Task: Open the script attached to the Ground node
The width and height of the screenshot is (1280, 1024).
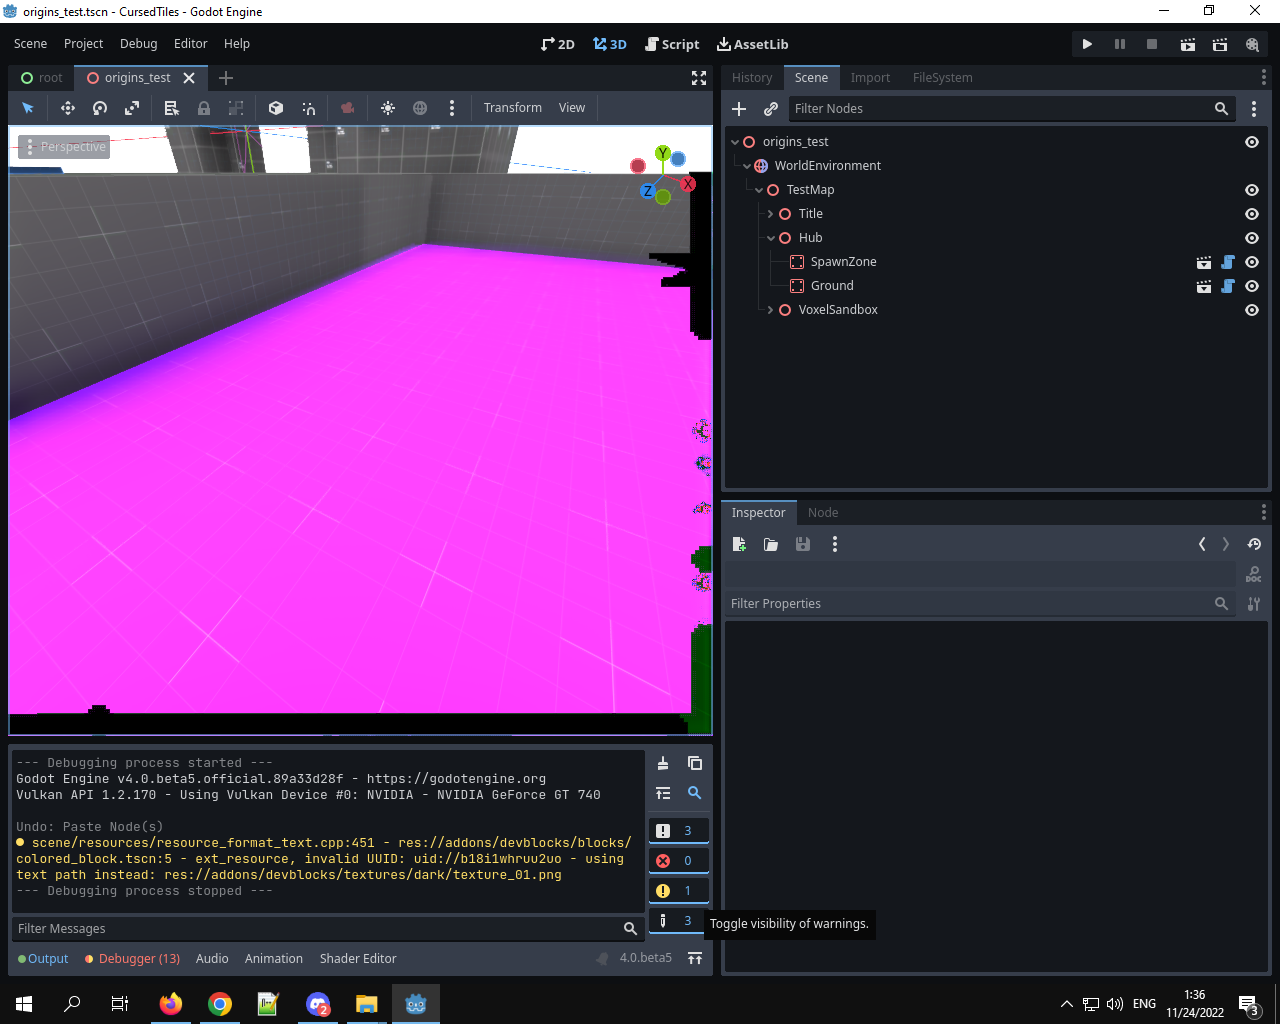Action: coord(1227,286)
